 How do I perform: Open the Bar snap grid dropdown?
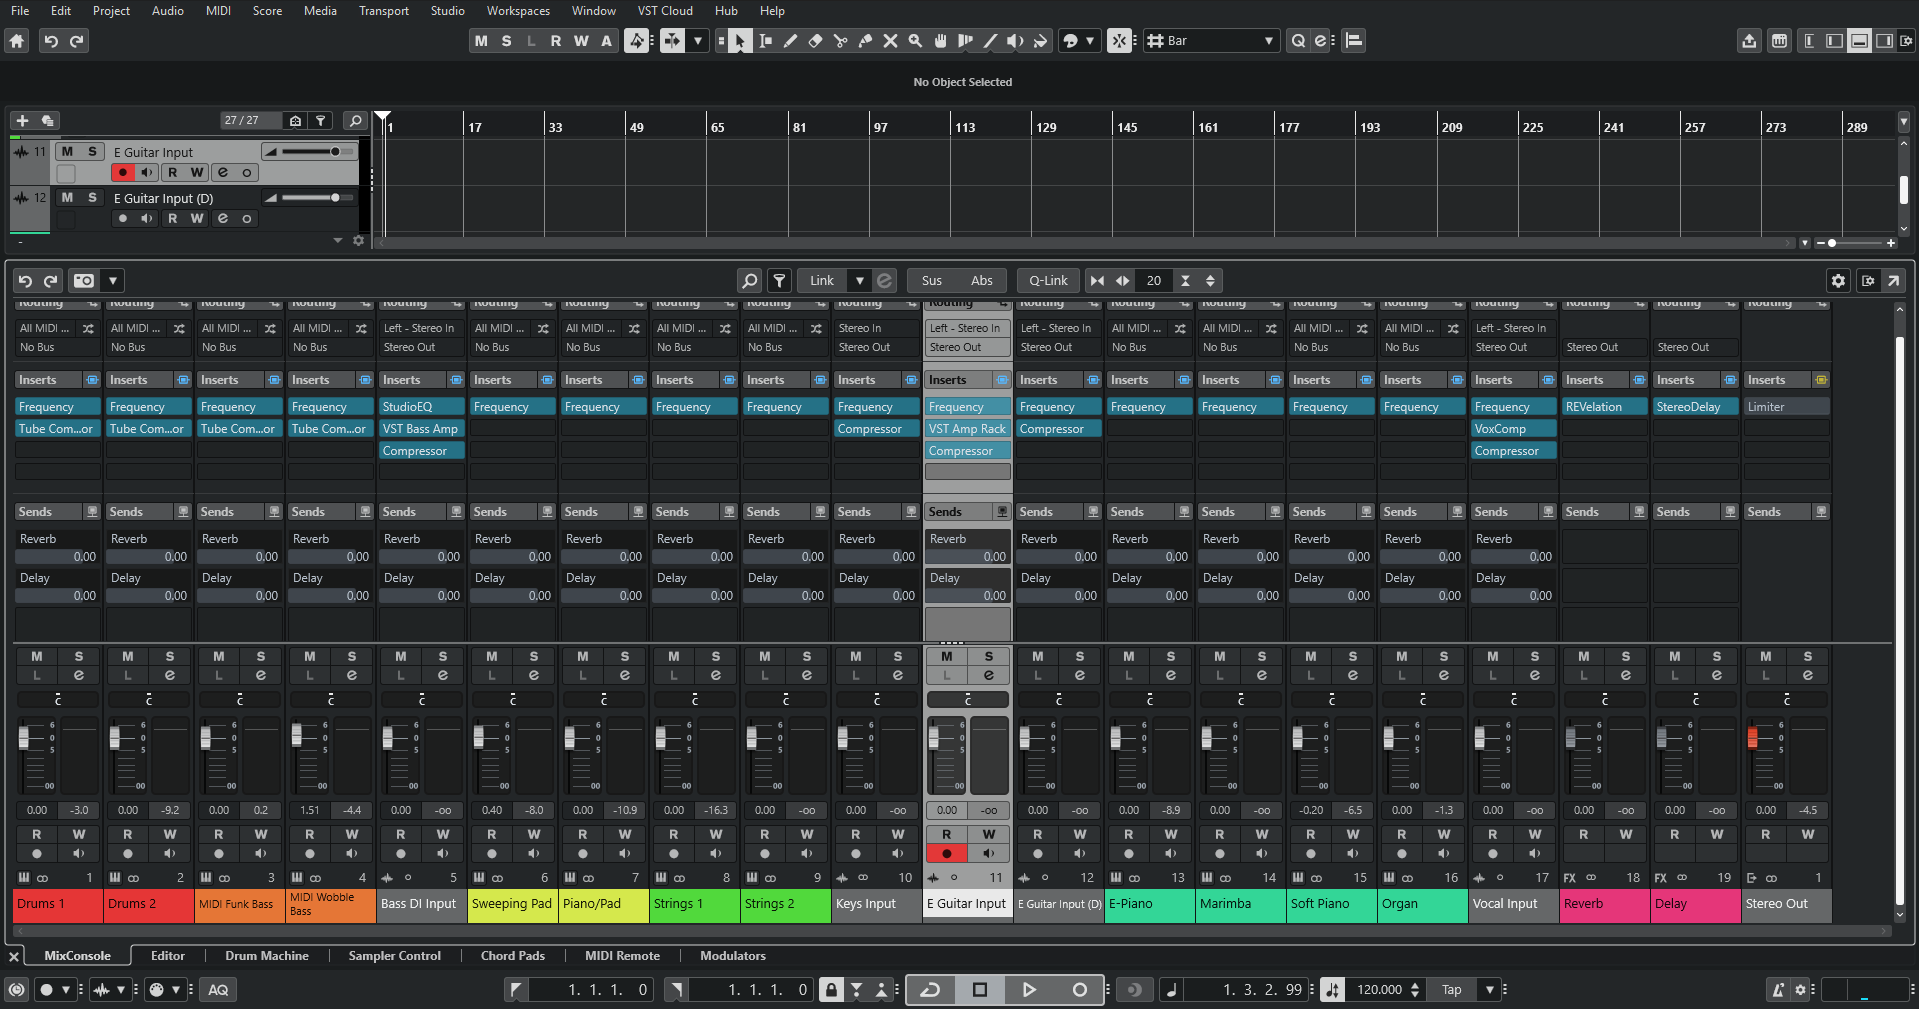1268,41
